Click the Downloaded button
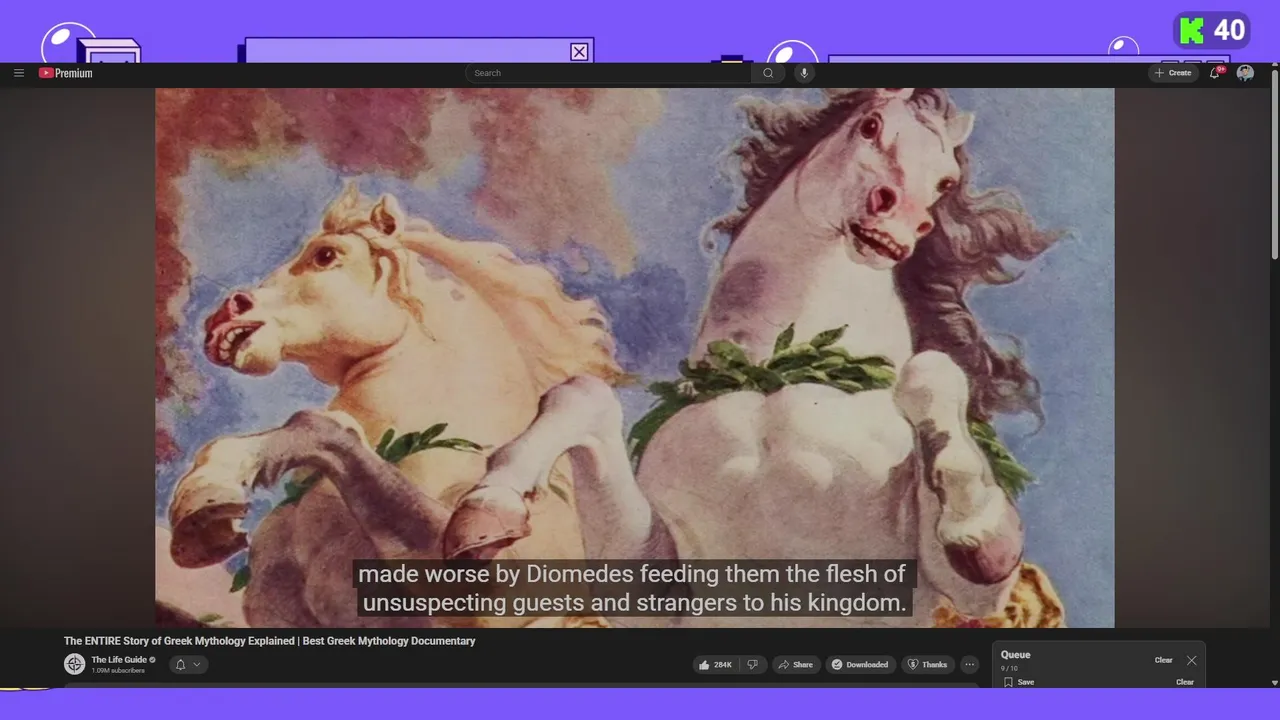 coord(860,664)
